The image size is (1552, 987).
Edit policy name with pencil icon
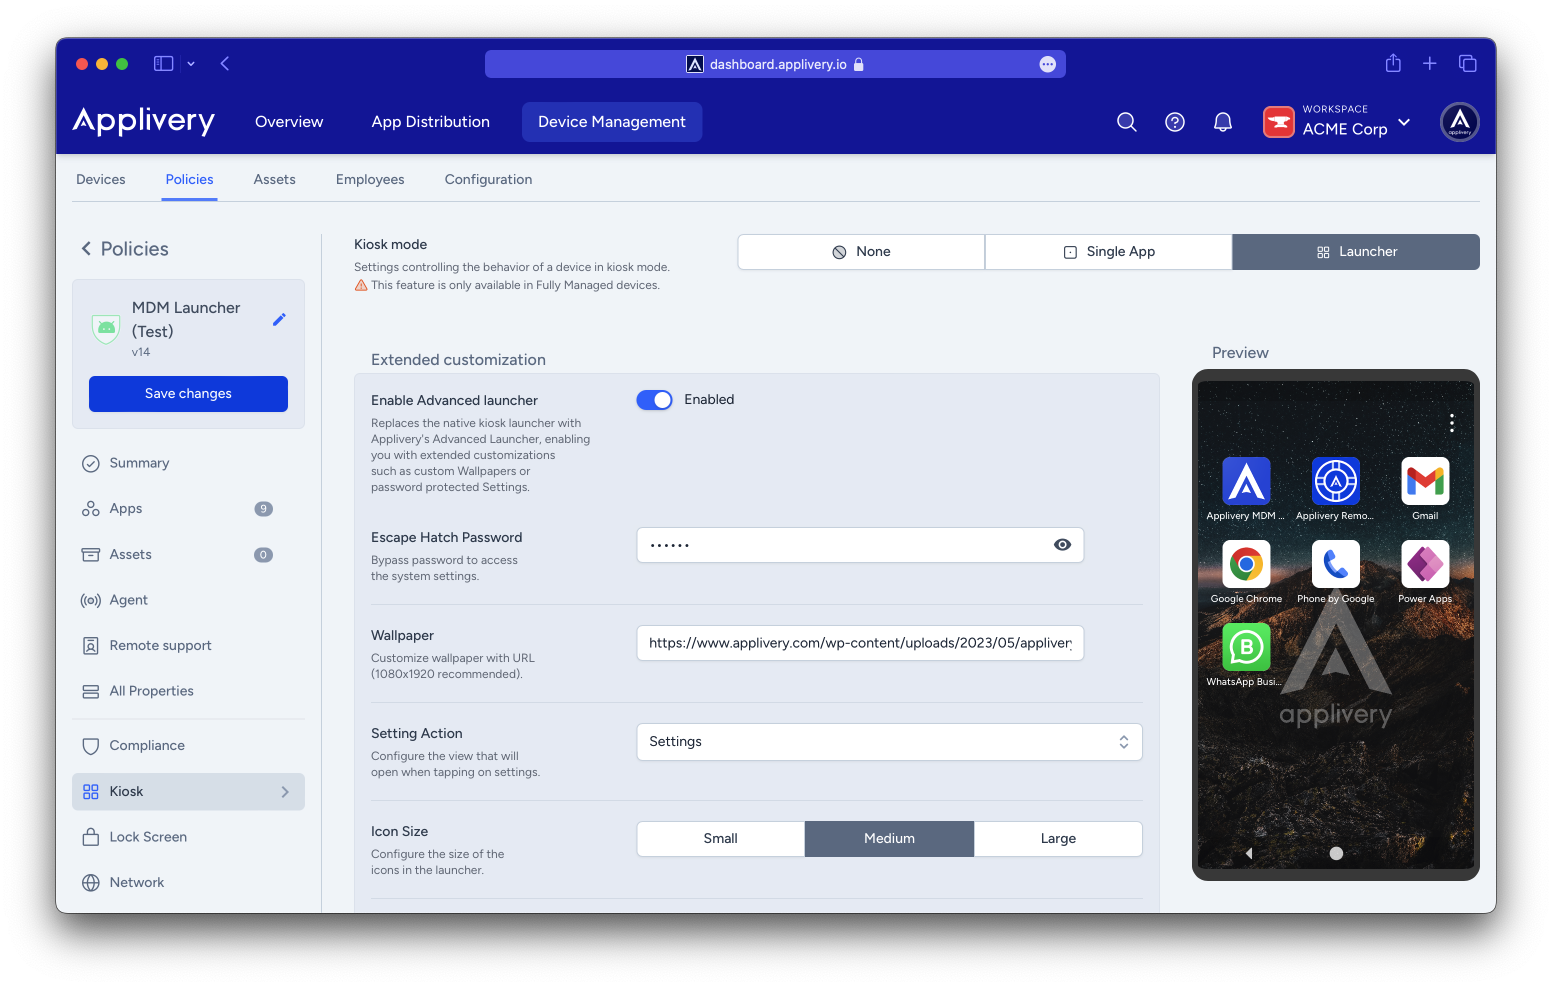coord(279,319)
